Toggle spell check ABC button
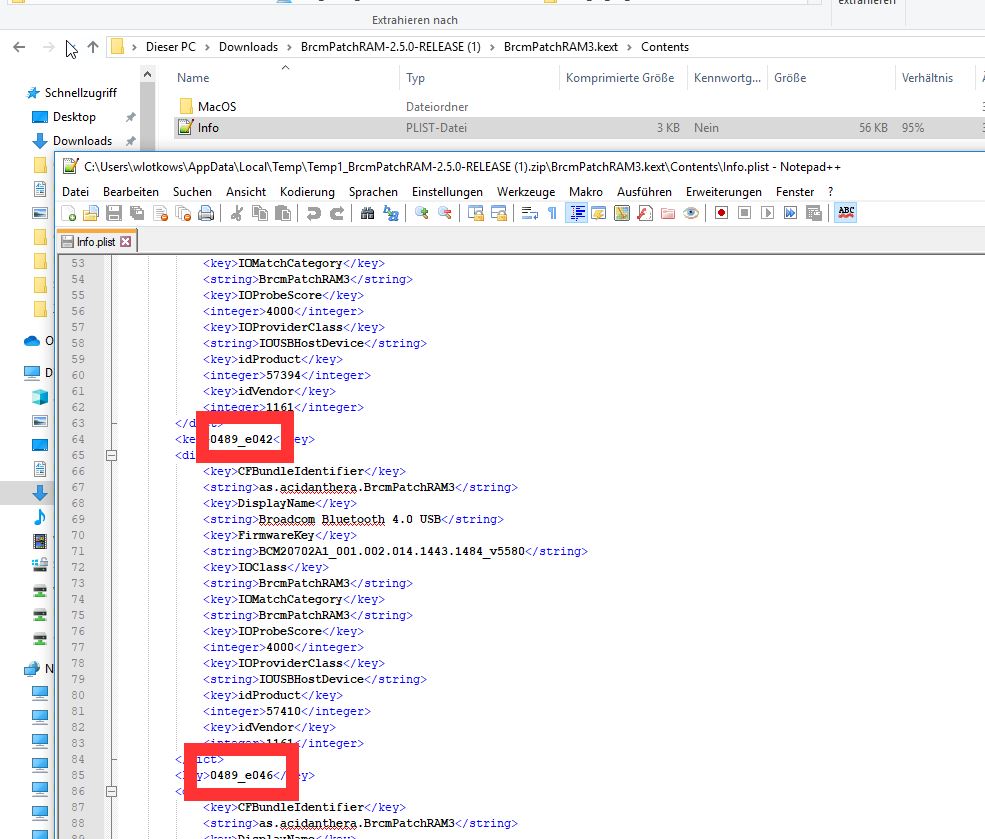985x839 pixels. coord(845,212)
